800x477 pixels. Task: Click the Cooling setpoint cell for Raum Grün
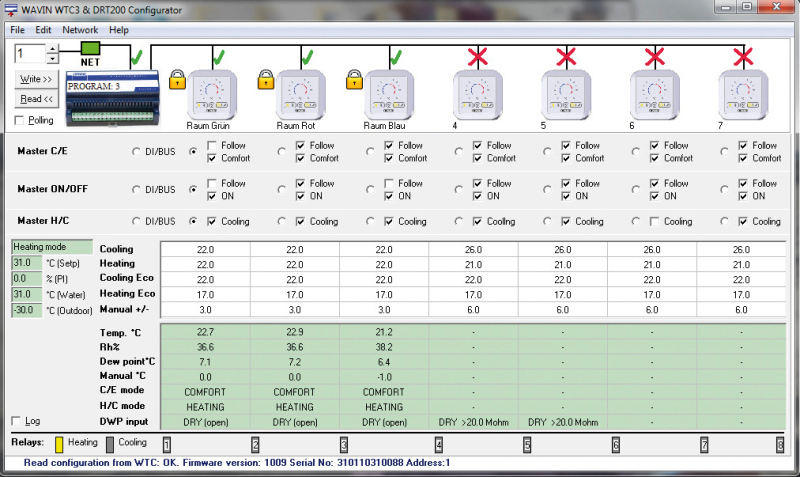click(x=206, y=249)
